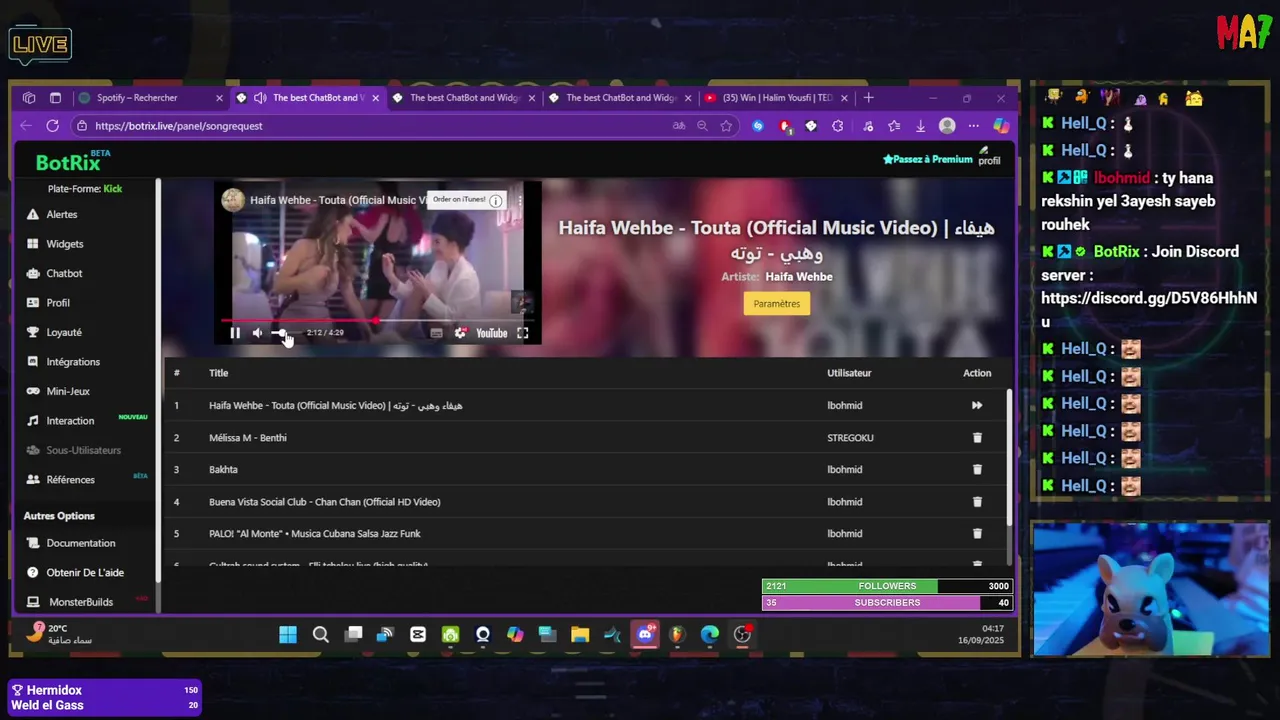
Task: Click lbohmid username in stream chat
Action: 1121,178
